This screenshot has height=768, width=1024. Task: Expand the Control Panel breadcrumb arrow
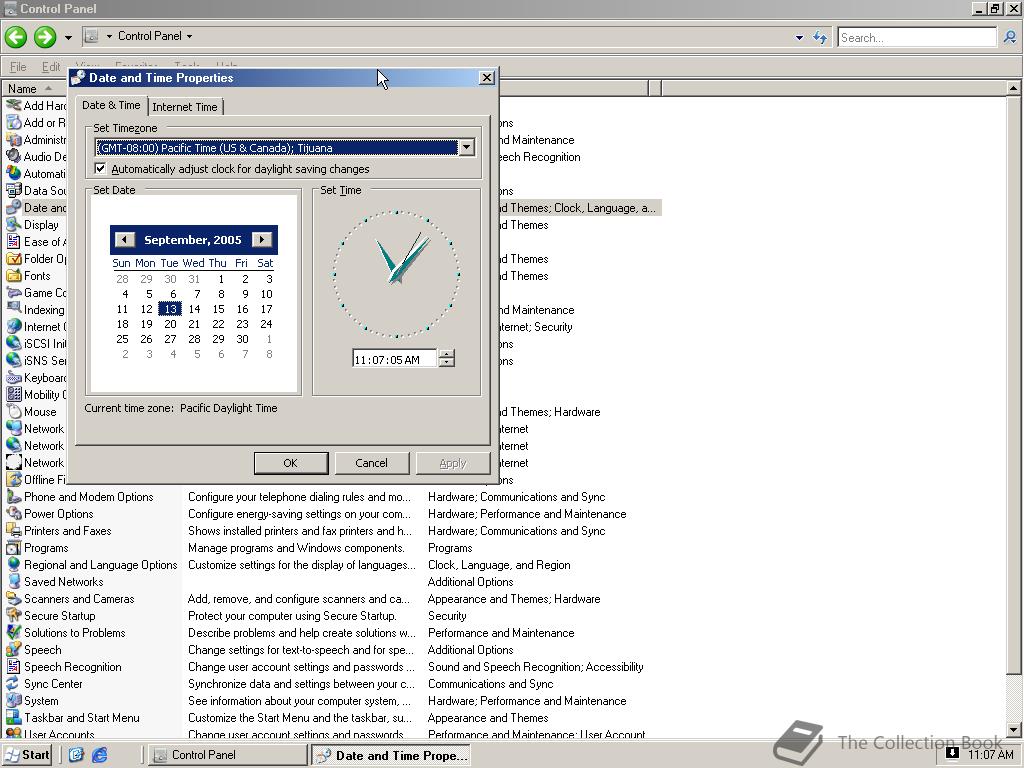coord(189,37)
